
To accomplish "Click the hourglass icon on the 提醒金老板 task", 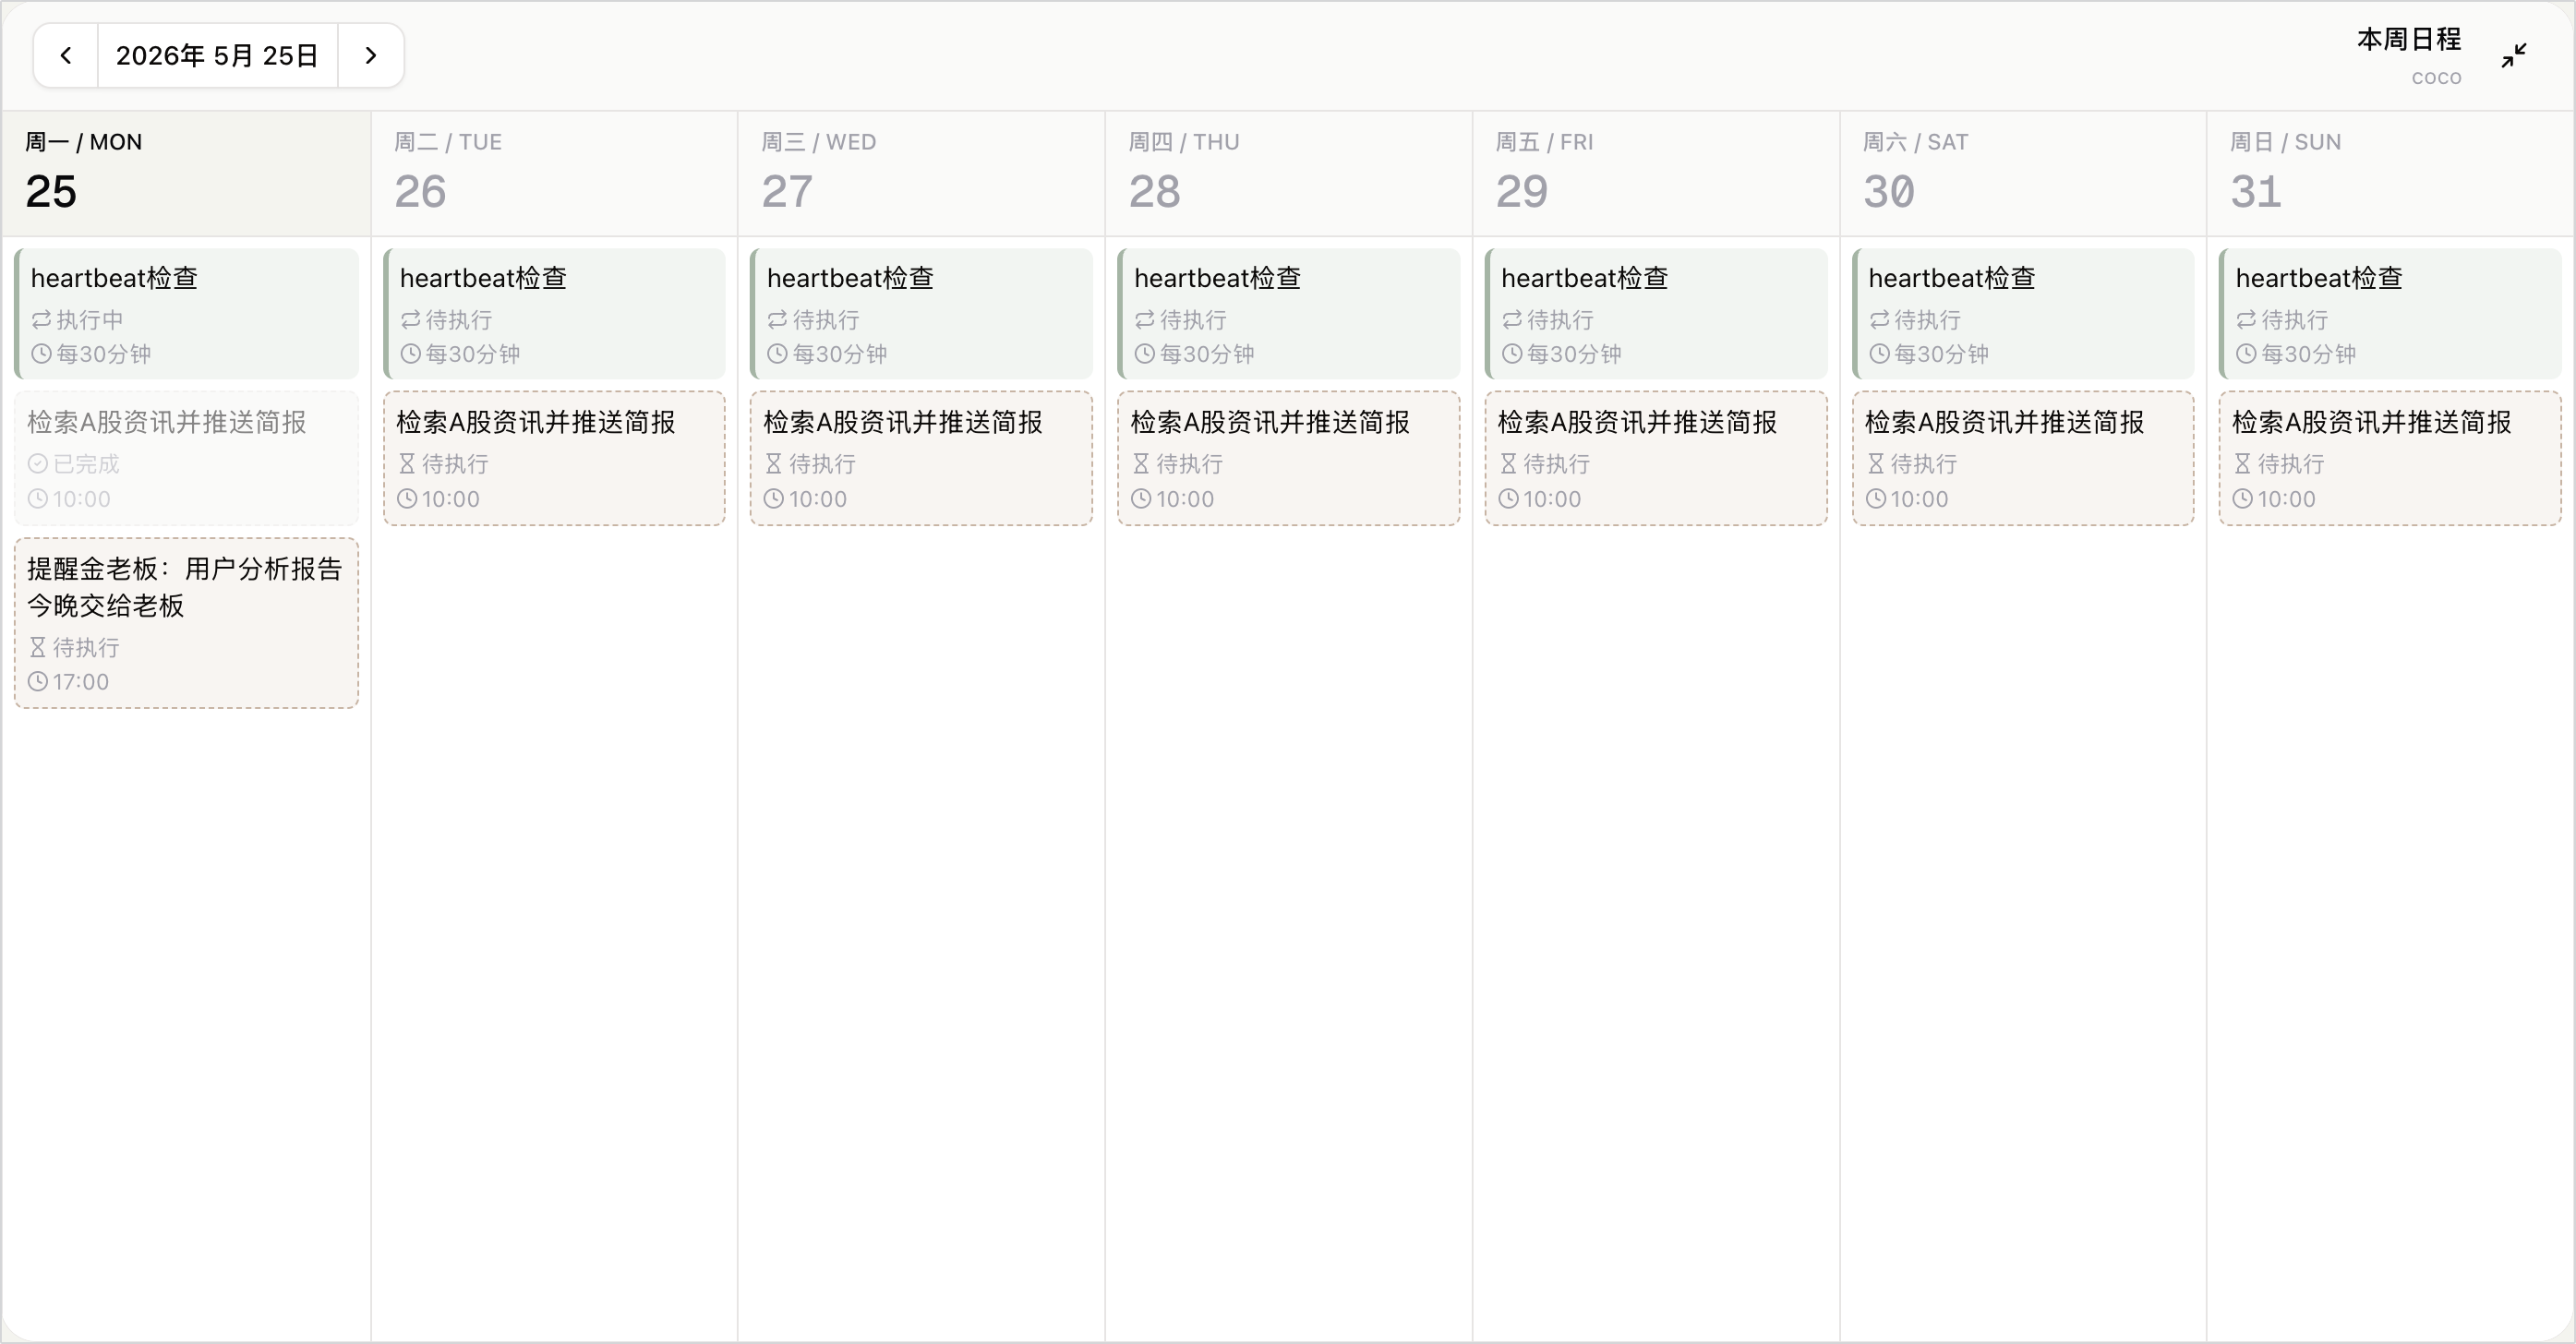I will pyautogui.click(x=38, y=648).
